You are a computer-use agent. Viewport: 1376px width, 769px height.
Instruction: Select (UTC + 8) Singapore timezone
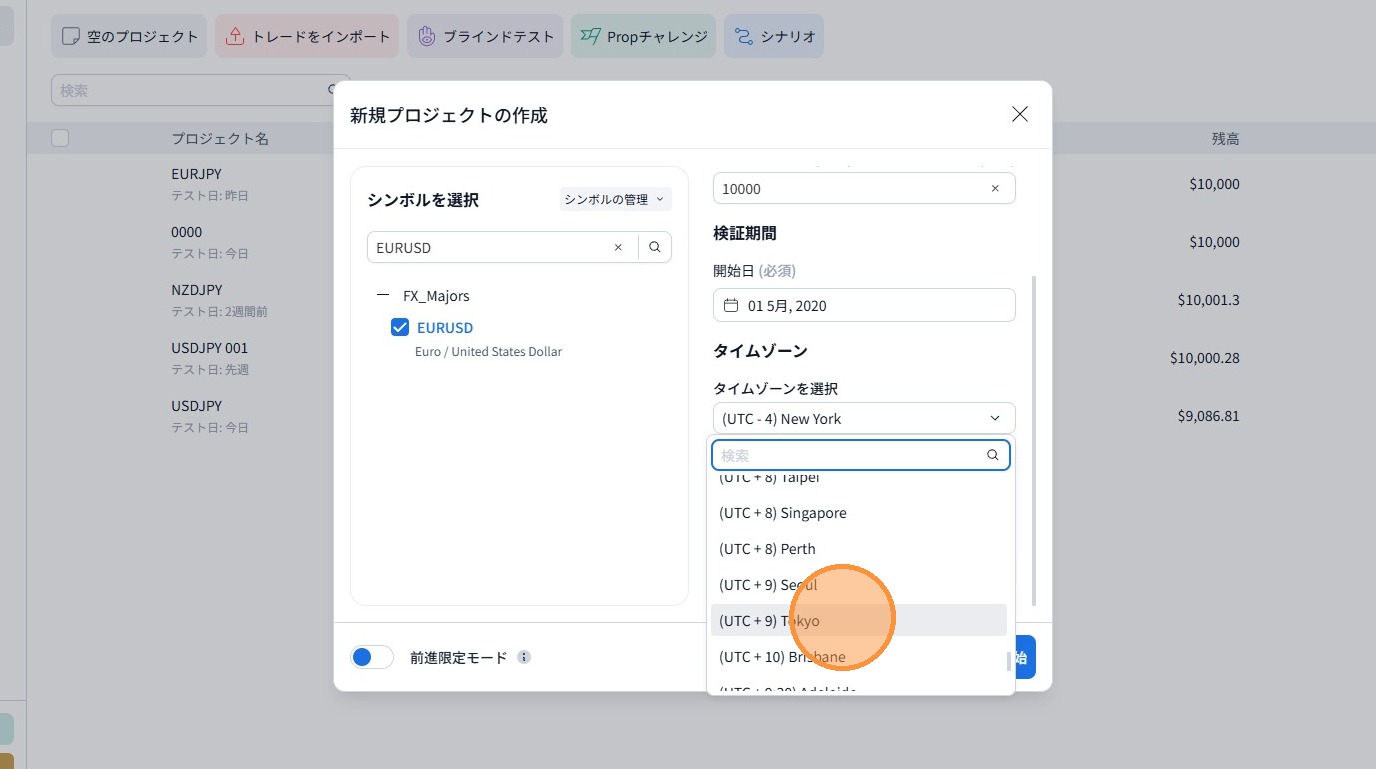point(859,513)
